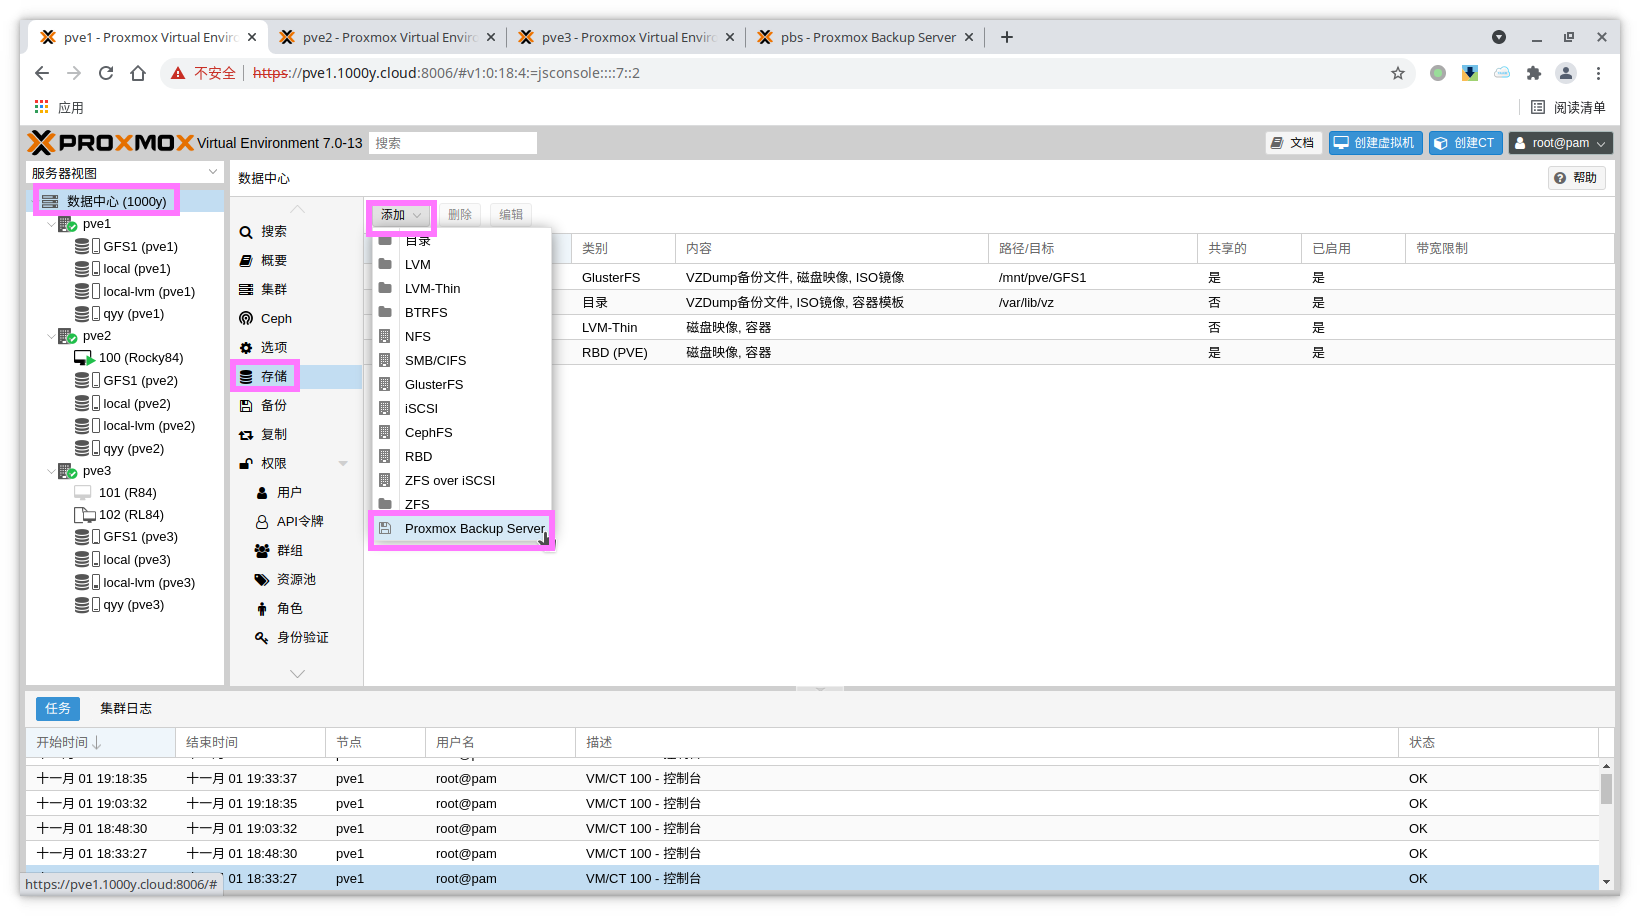The width and height of the screenshot is (1640, 916).
Task: Open the Help button in datacenter panel
Action: pyautogui.click(x=1576, y=178)
